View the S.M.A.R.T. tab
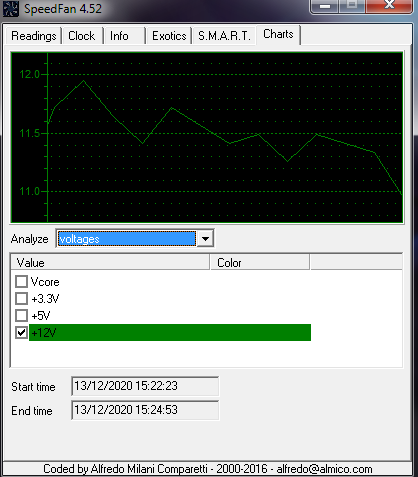 [224, 36]
